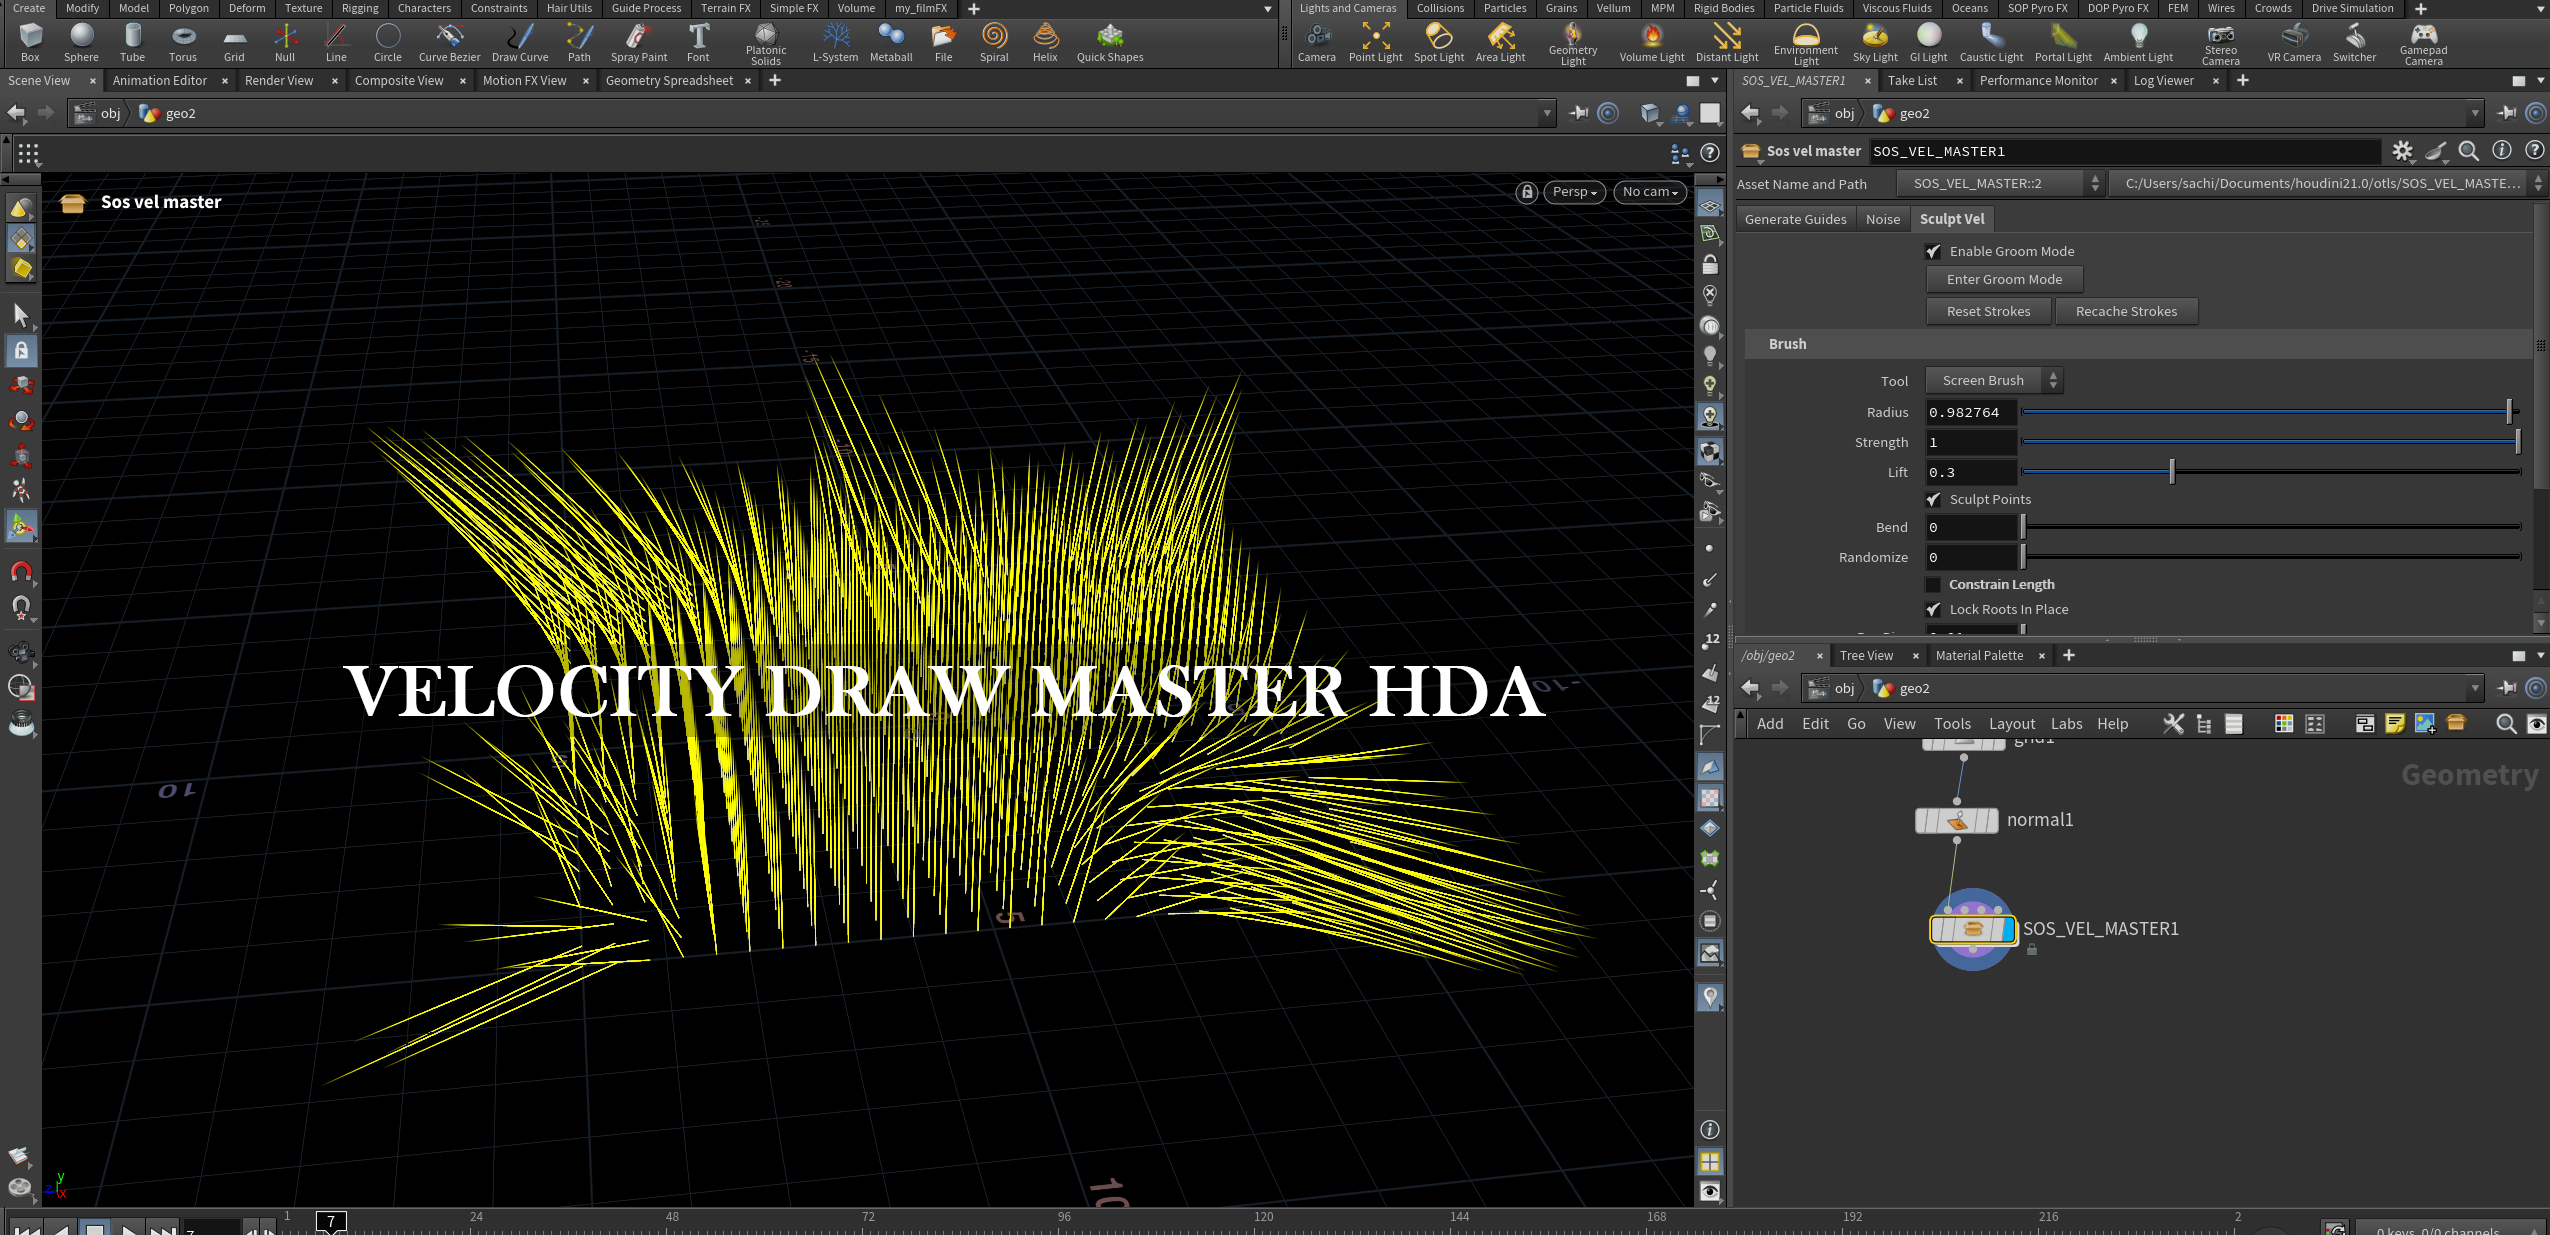Open the Layout menu in network editor

coord(2011,724)
